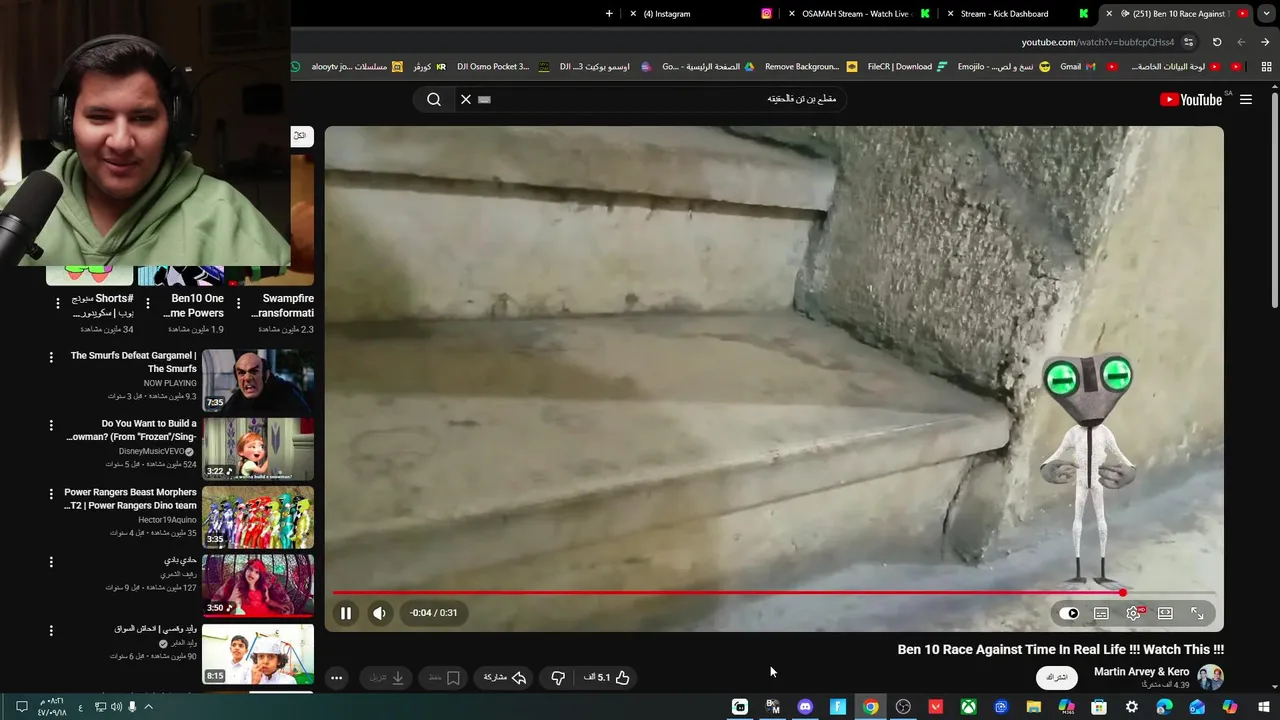Open keyboard input icon in search
1280x720 pixels.
[485, 99]
